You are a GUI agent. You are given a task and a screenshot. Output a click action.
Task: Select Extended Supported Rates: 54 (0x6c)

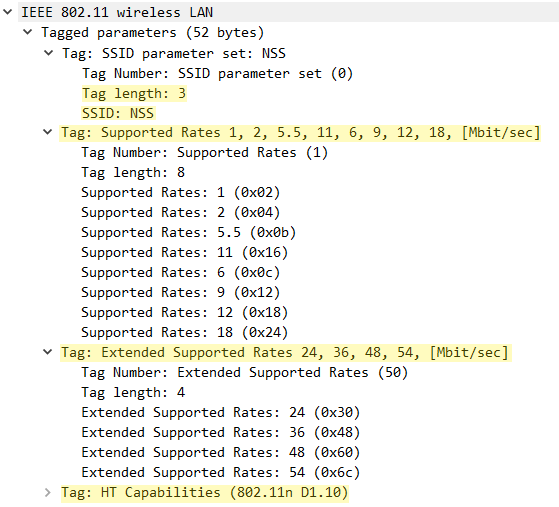(221, 472)
